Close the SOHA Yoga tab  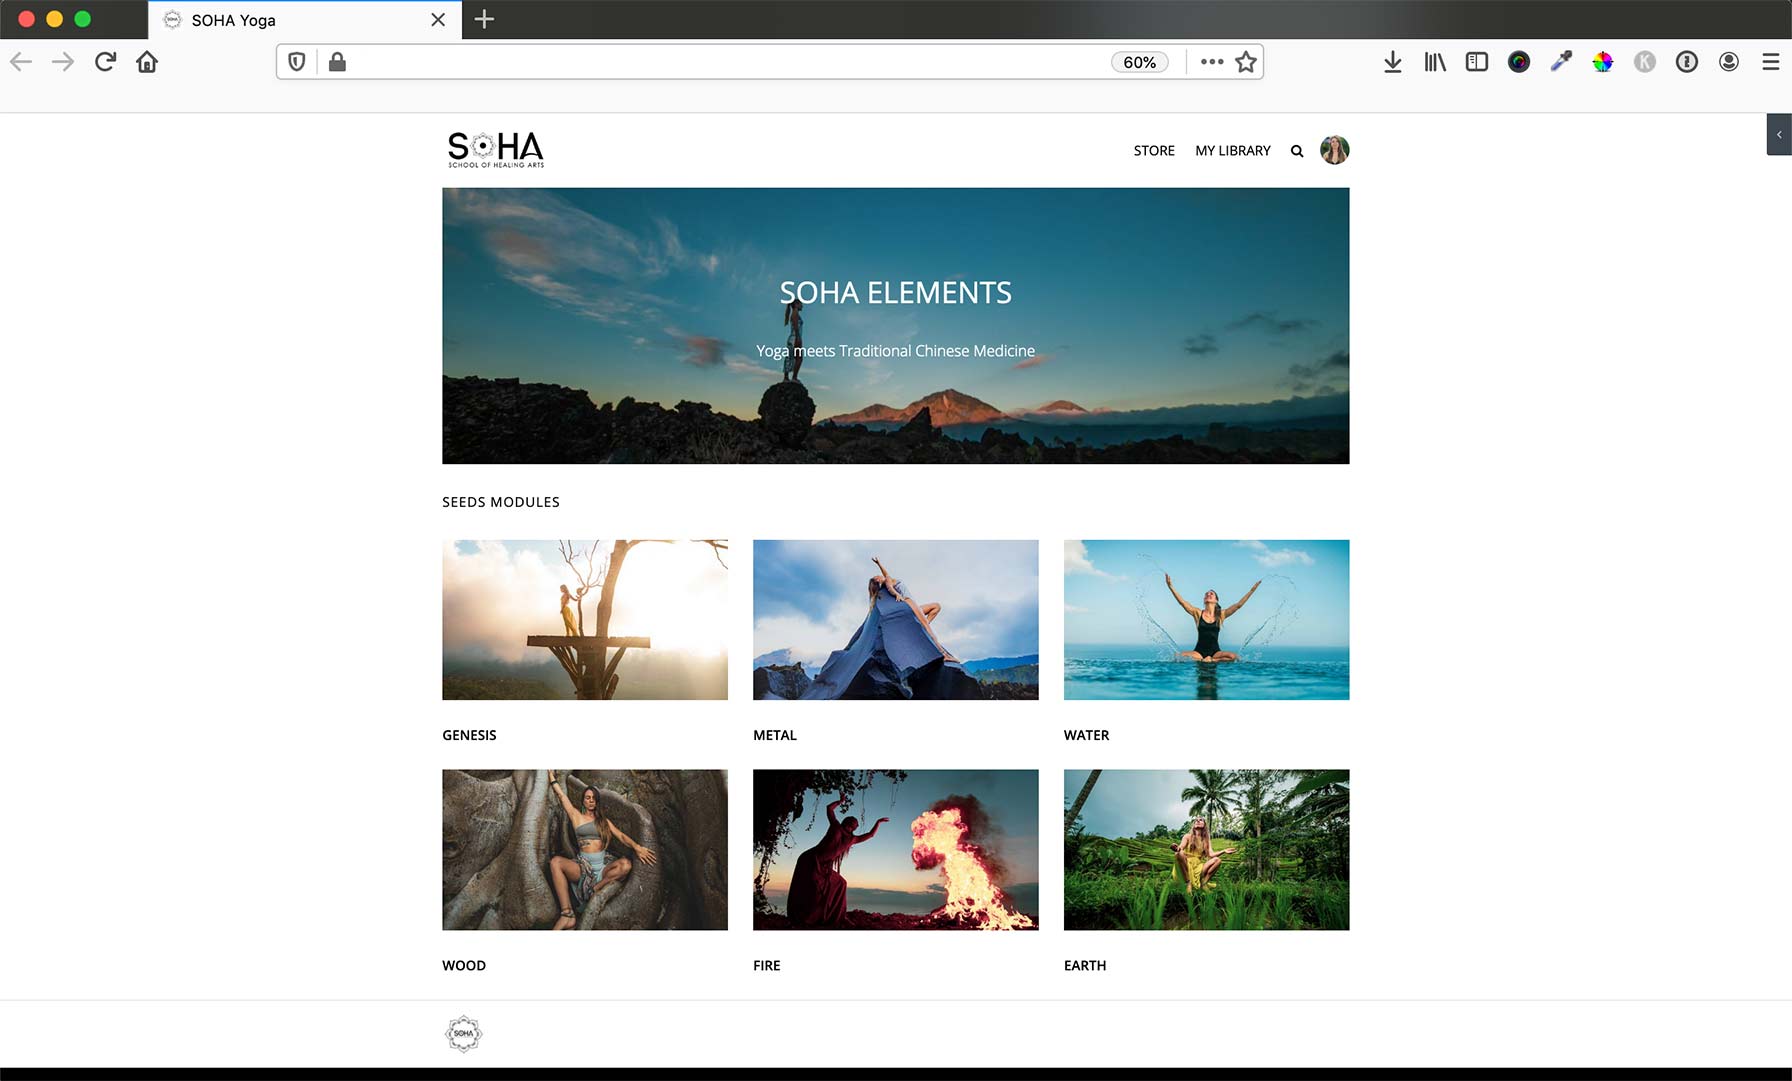(x=438, y=20)
